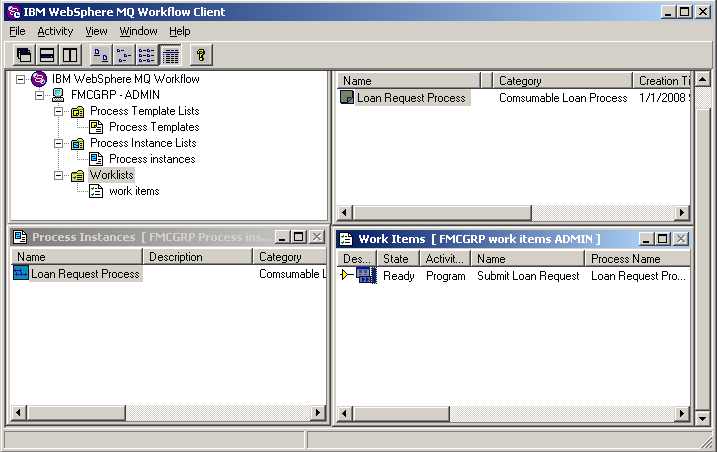Switch to Small Icons view
The height and width of the screenshot is (452, 717).
124,55
